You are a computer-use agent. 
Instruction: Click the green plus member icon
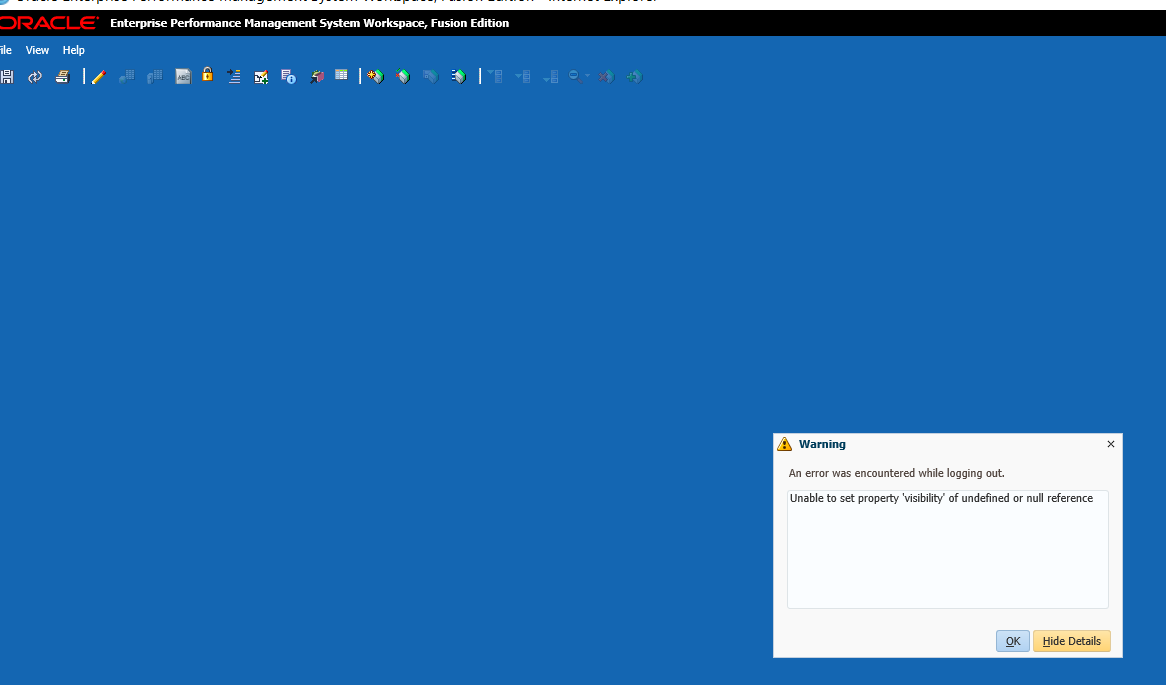pyautogui.click(x=634, y=77)
